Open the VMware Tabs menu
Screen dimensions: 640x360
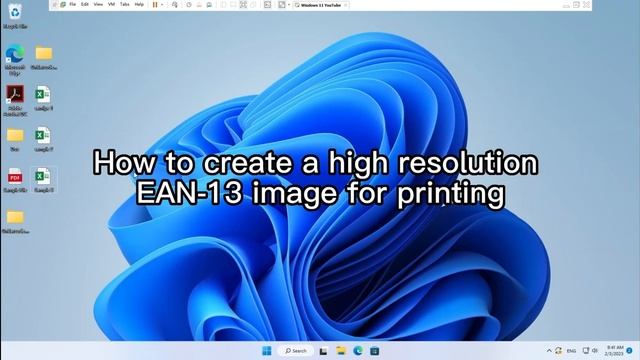tap(124, 4)
